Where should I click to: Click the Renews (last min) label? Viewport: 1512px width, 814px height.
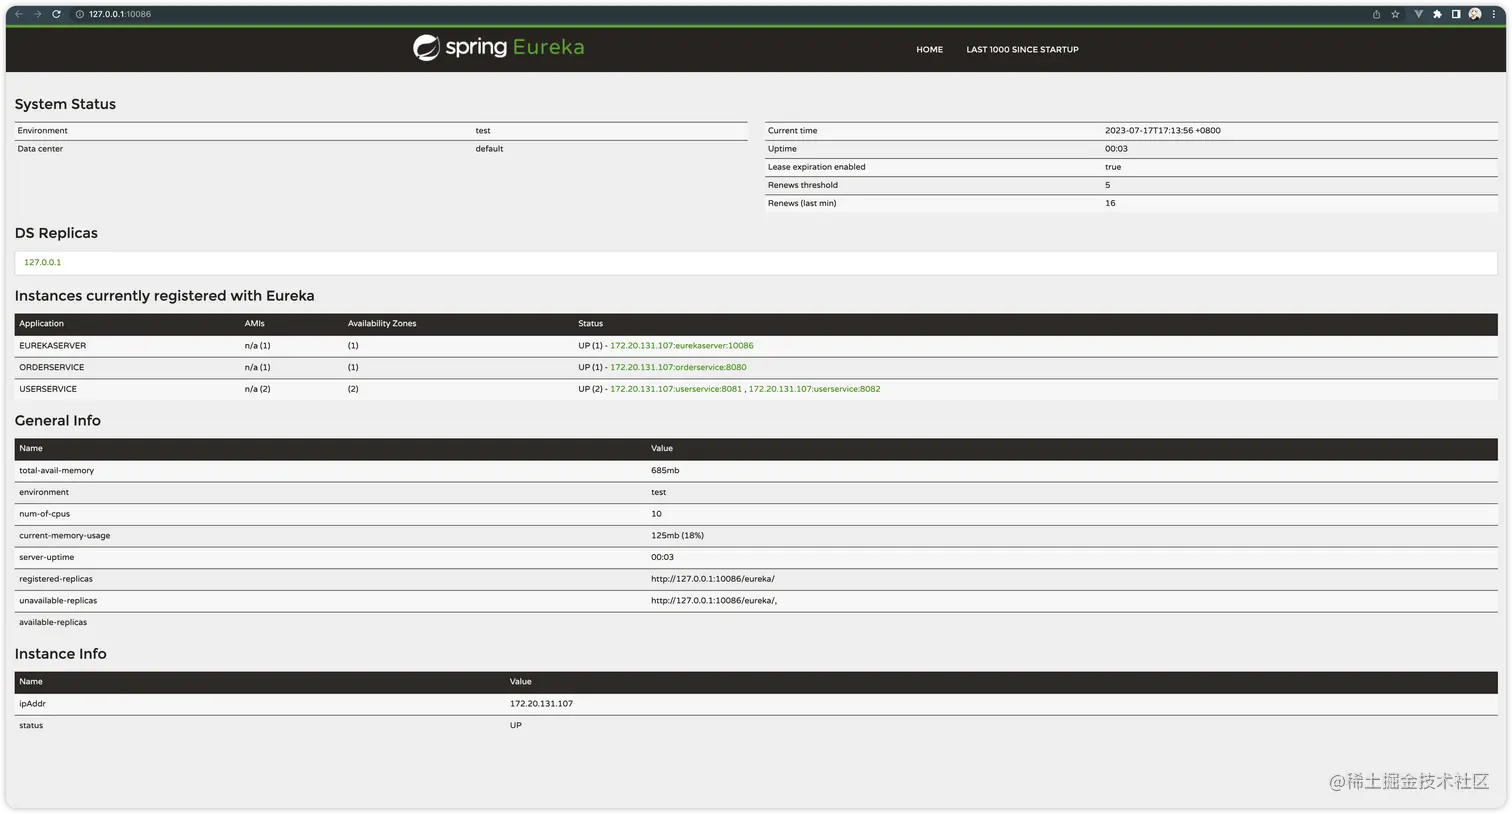[801, 203]
